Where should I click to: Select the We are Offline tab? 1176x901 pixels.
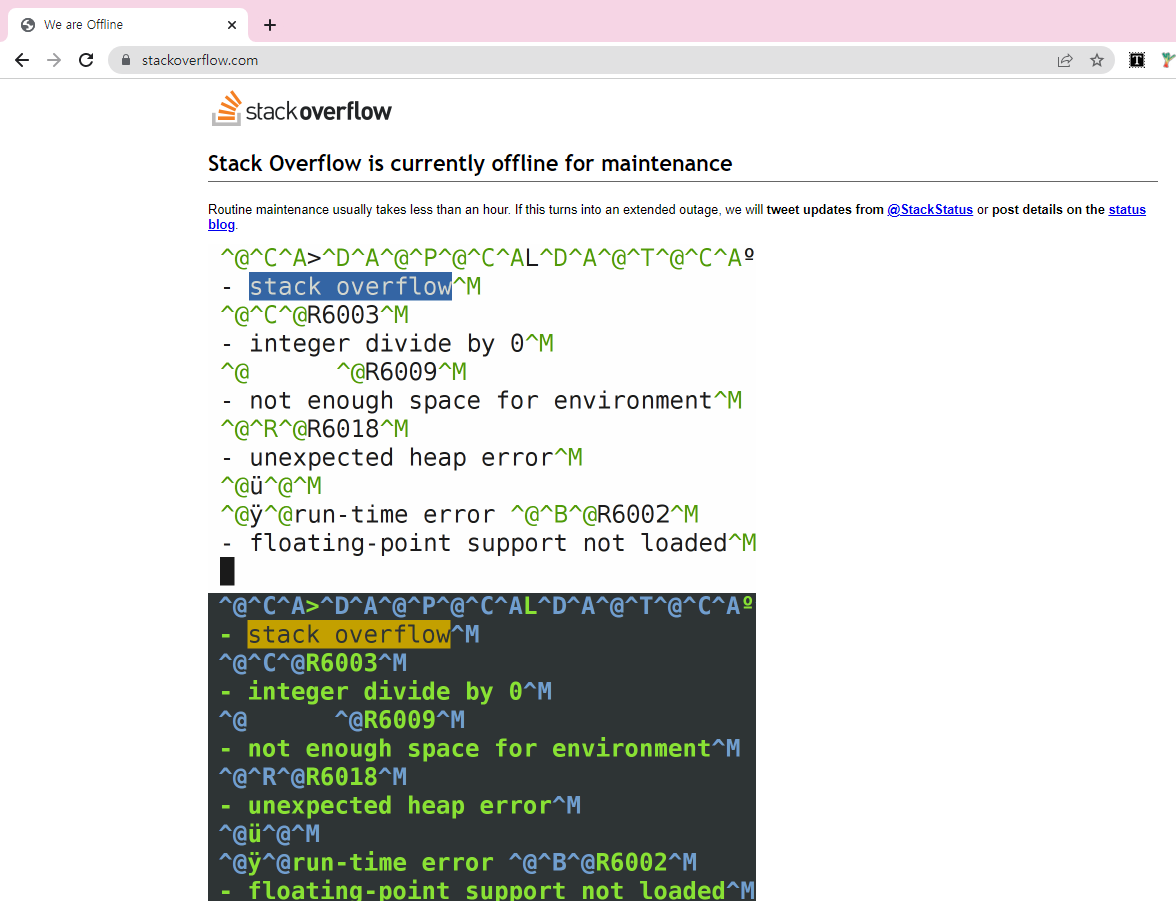click(x=128, y=25)
